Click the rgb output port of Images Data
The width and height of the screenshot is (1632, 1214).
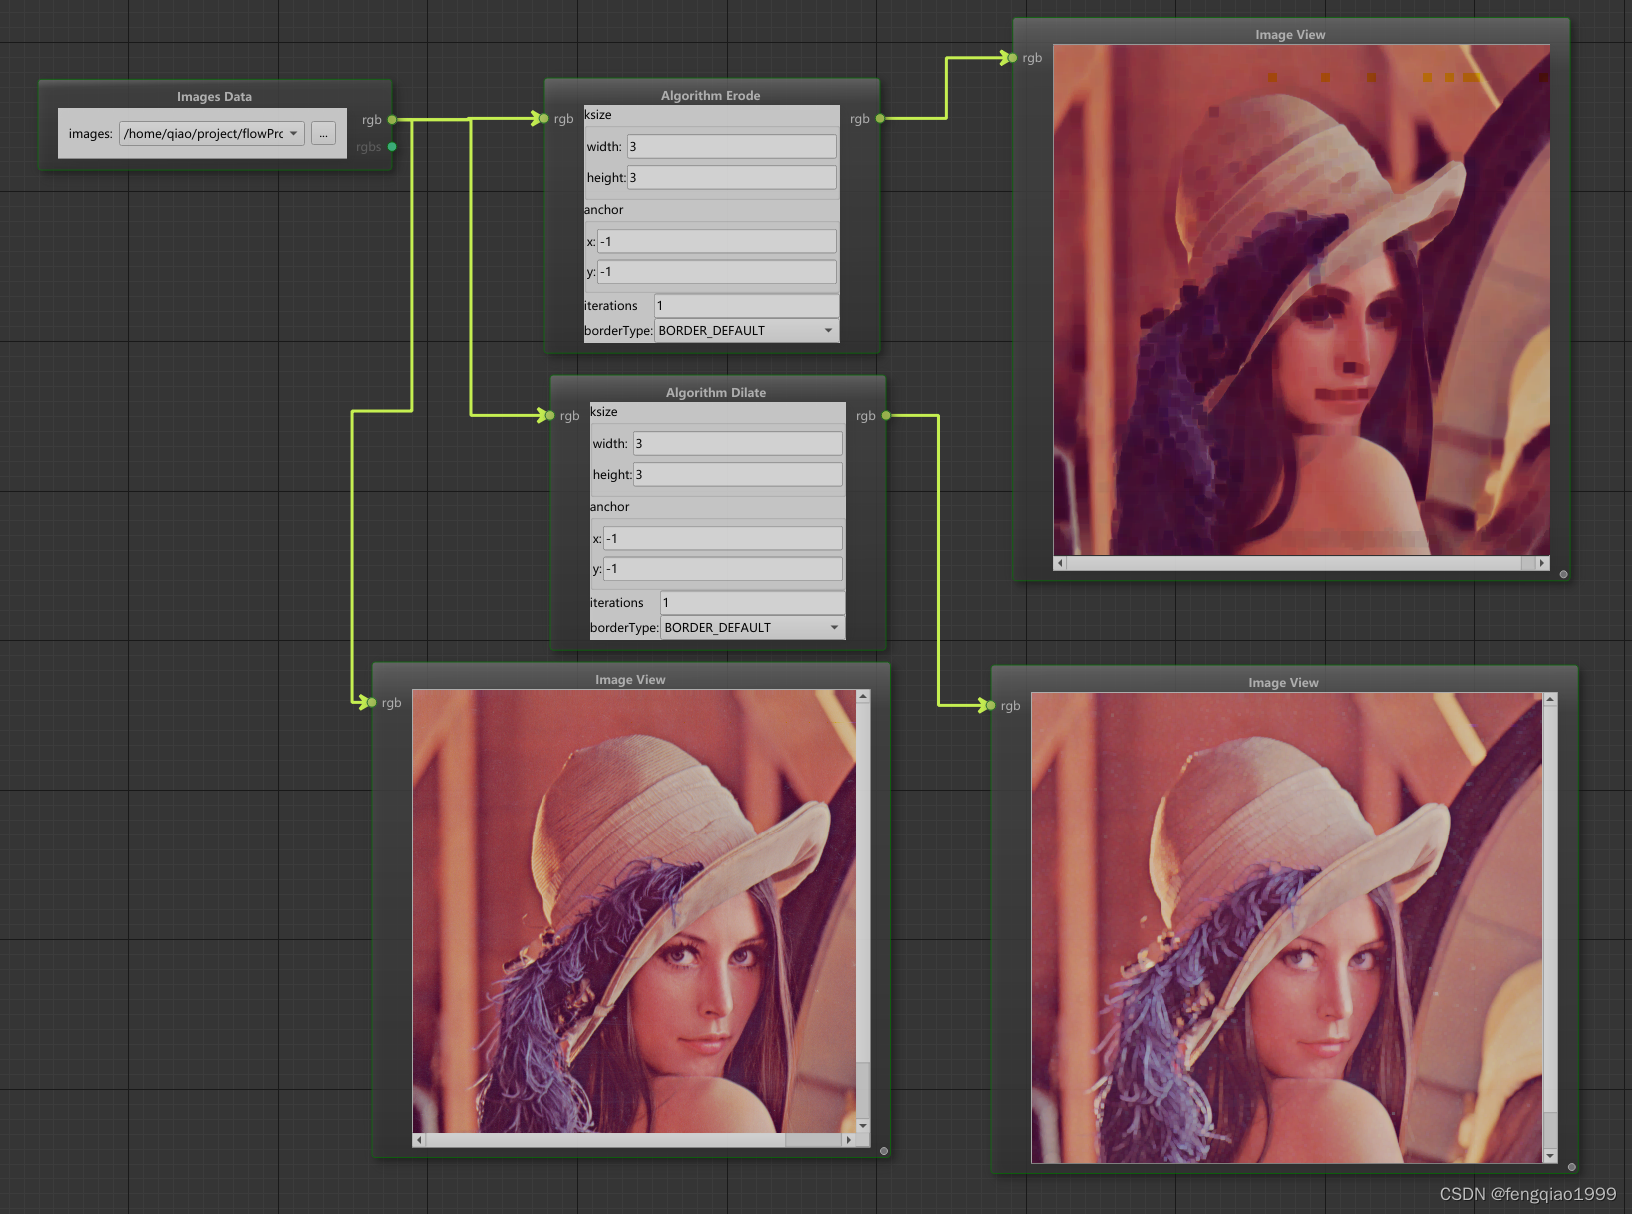click(x=392, y=120)
